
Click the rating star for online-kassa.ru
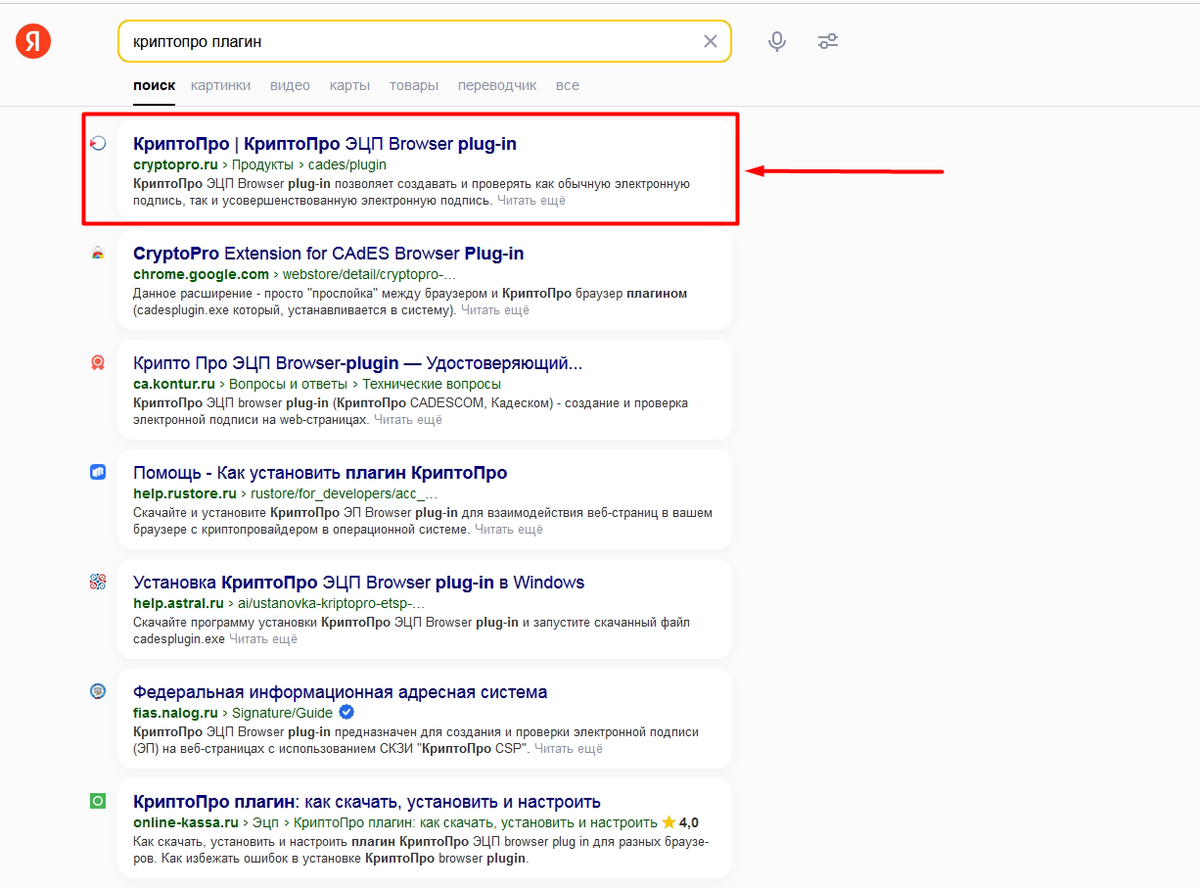(668, 822)
